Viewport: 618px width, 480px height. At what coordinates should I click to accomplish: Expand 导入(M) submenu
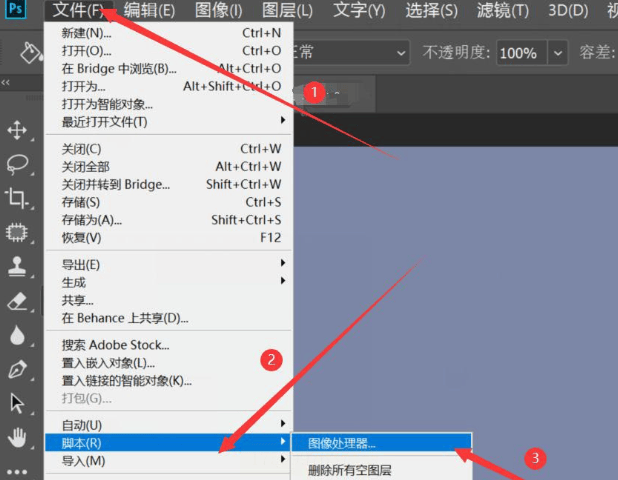point(169,461)
